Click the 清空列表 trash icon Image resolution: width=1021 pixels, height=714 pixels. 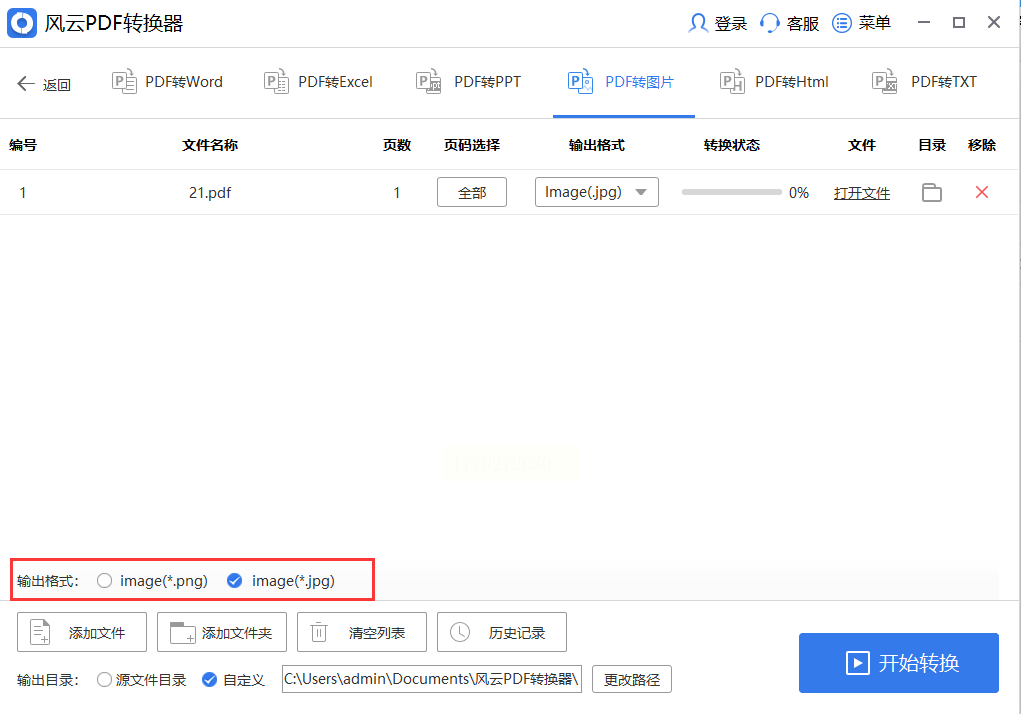tap(319, 632)
